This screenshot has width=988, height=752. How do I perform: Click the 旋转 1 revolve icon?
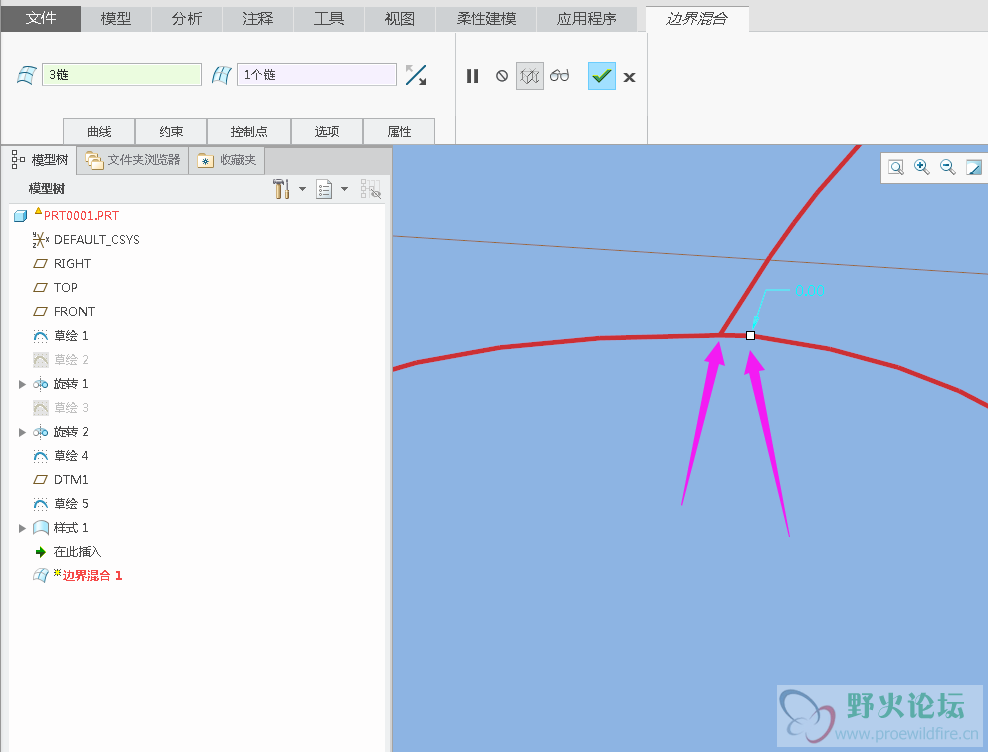[40, 384]
